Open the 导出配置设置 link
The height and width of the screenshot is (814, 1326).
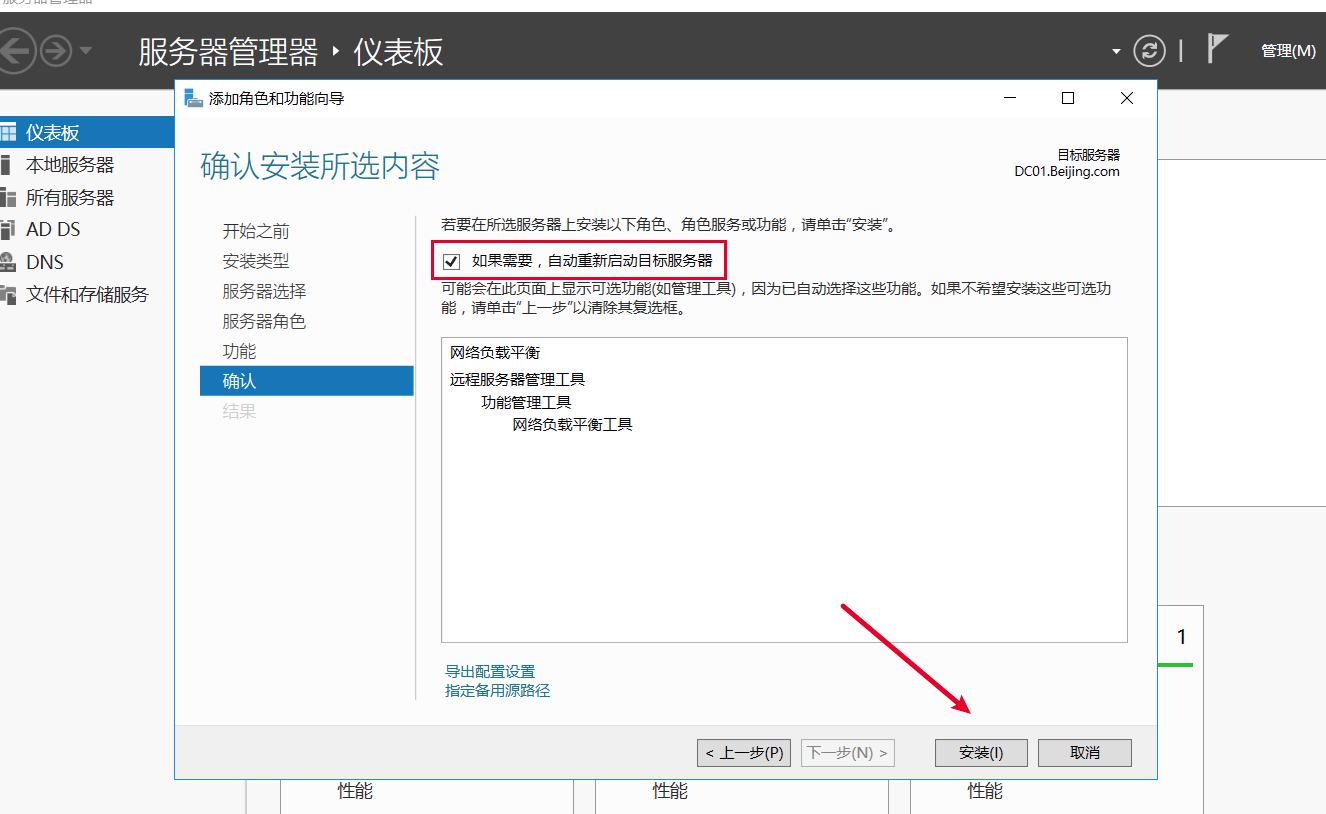pyautogui.click(x=490, y=672)
